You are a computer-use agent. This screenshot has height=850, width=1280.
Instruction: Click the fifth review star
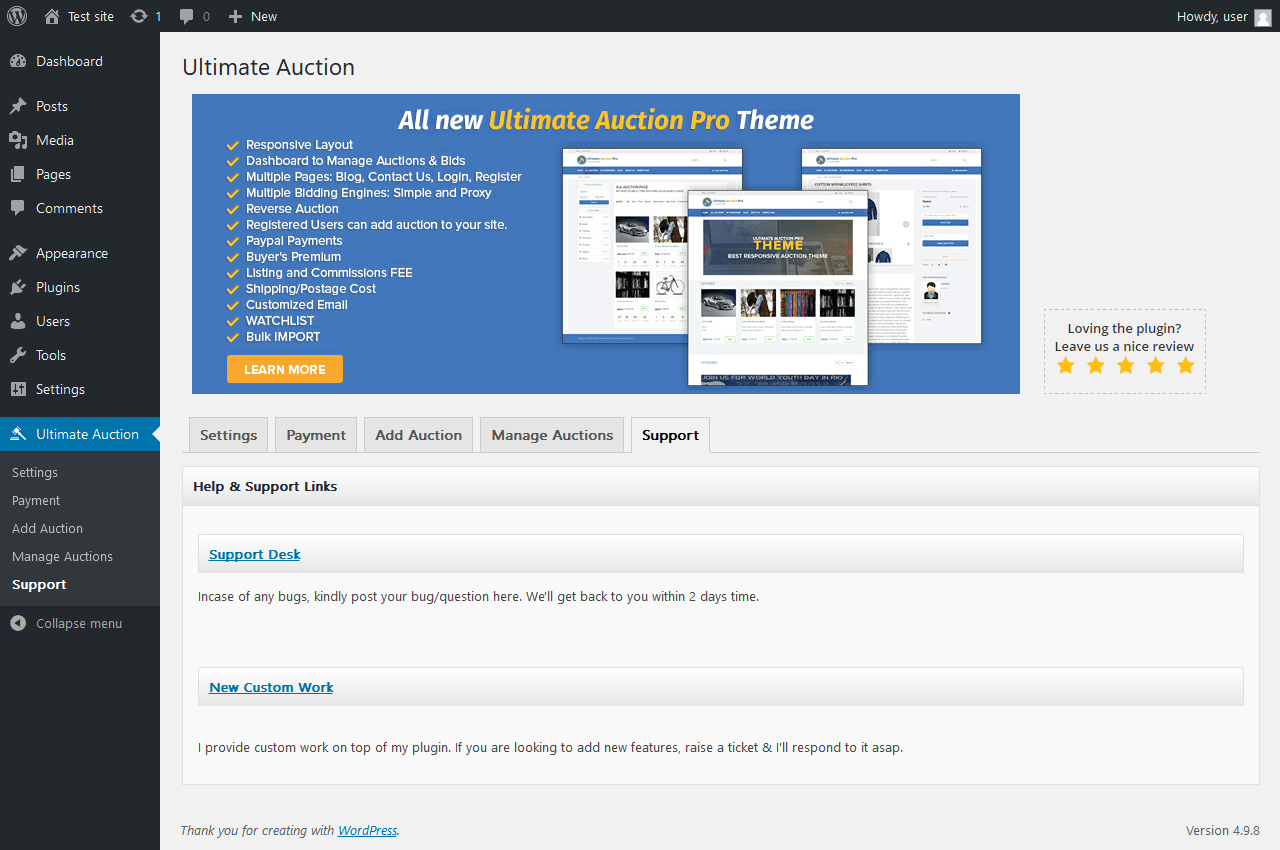(1186, 365)
